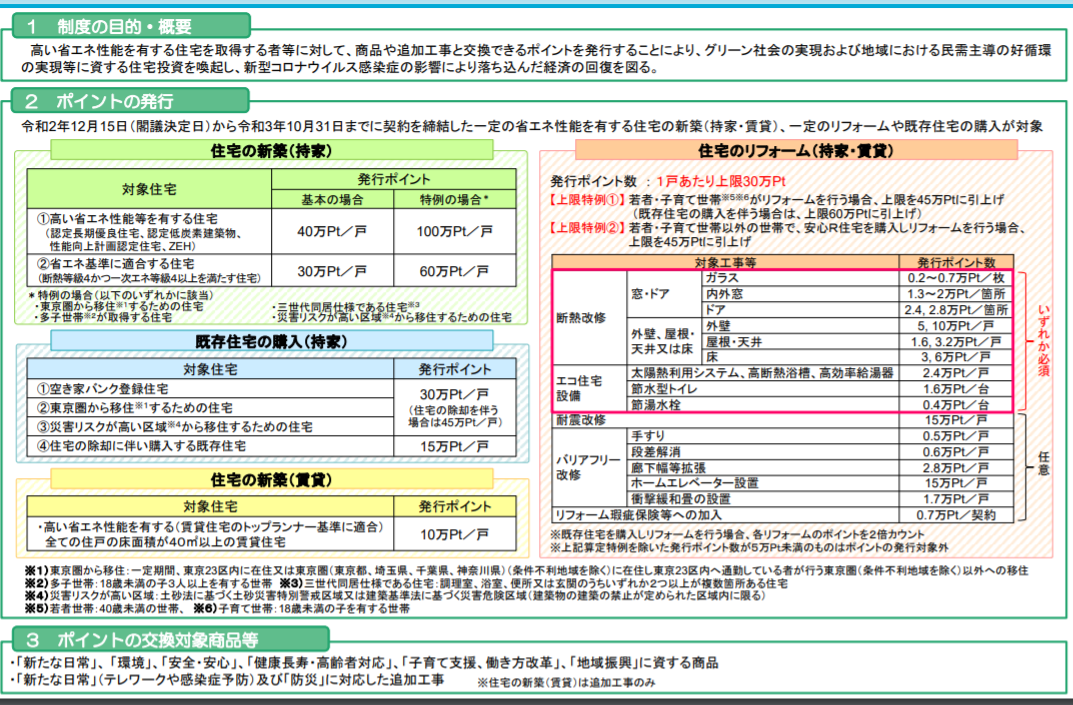Click the '60万Pt/戸' cell in new construction table
The width and height of the screenshot is (1073, 705).
click(x=457, y=271)
